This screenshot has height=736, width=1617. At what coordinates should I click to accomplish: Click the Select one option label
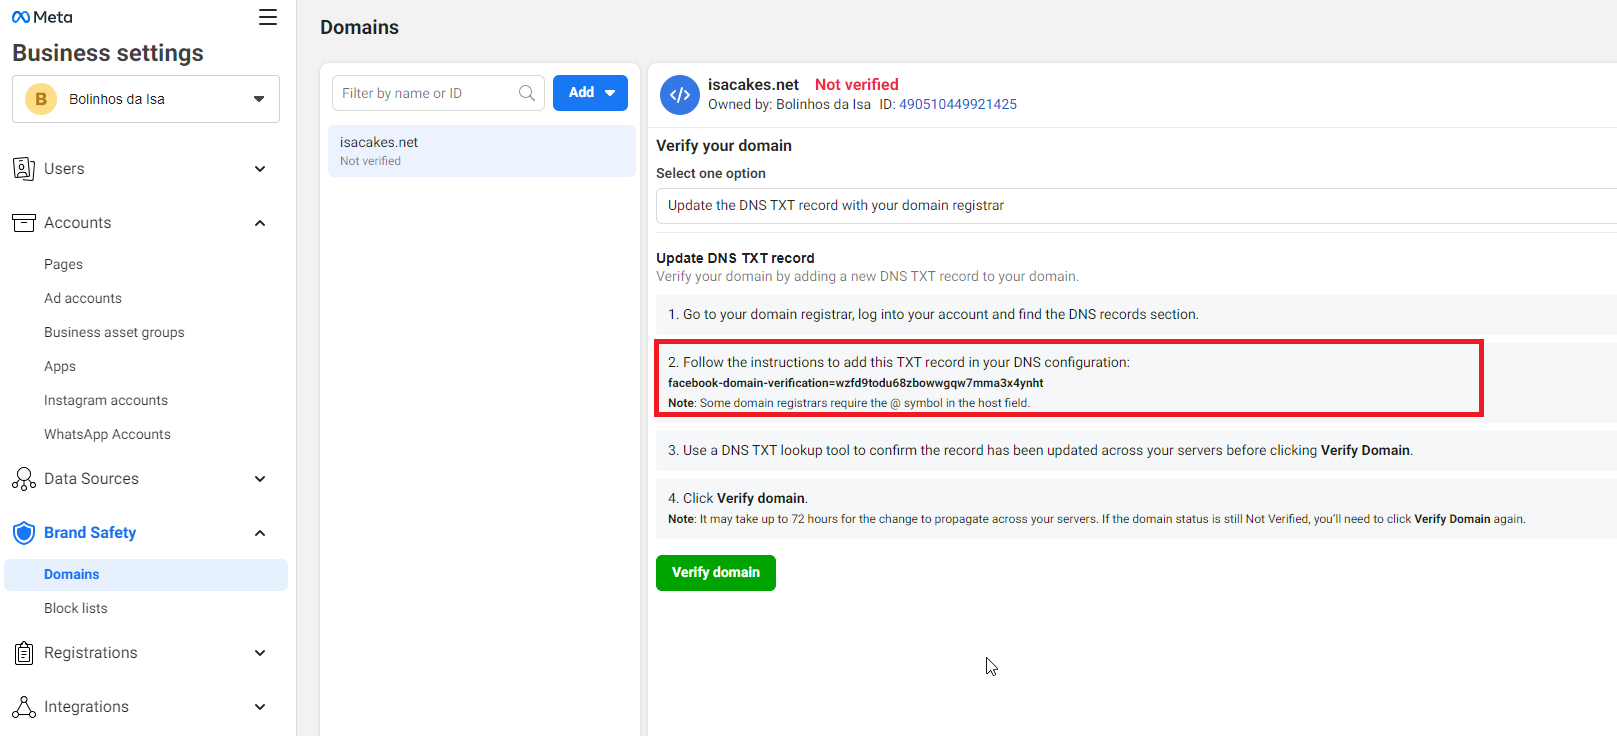pyautogui.click(x=711, y=173)
